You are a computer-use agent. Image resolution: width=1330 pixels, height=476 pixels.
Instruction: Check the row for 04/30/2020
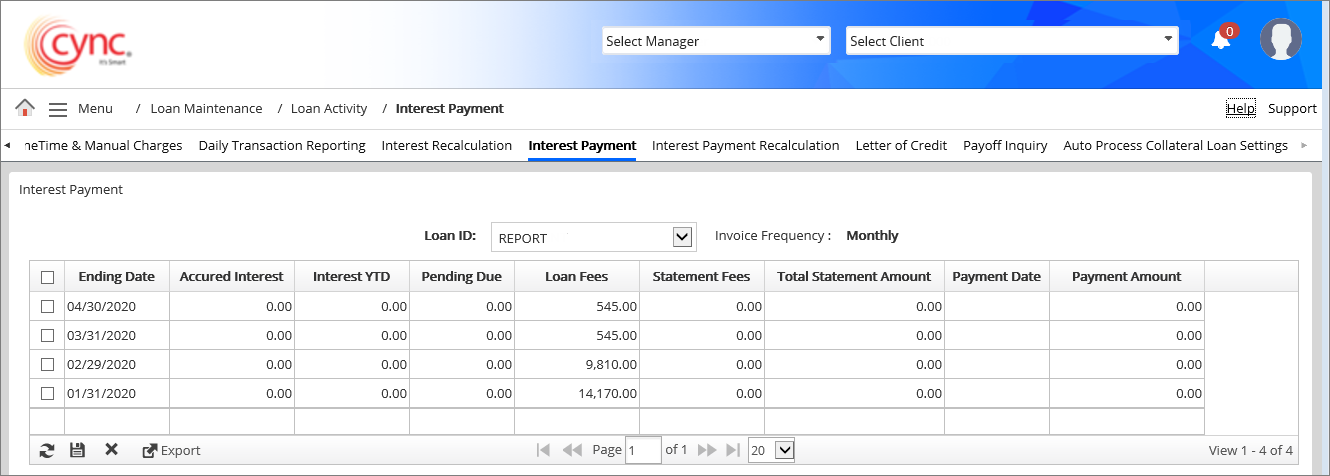coord(47,307)
